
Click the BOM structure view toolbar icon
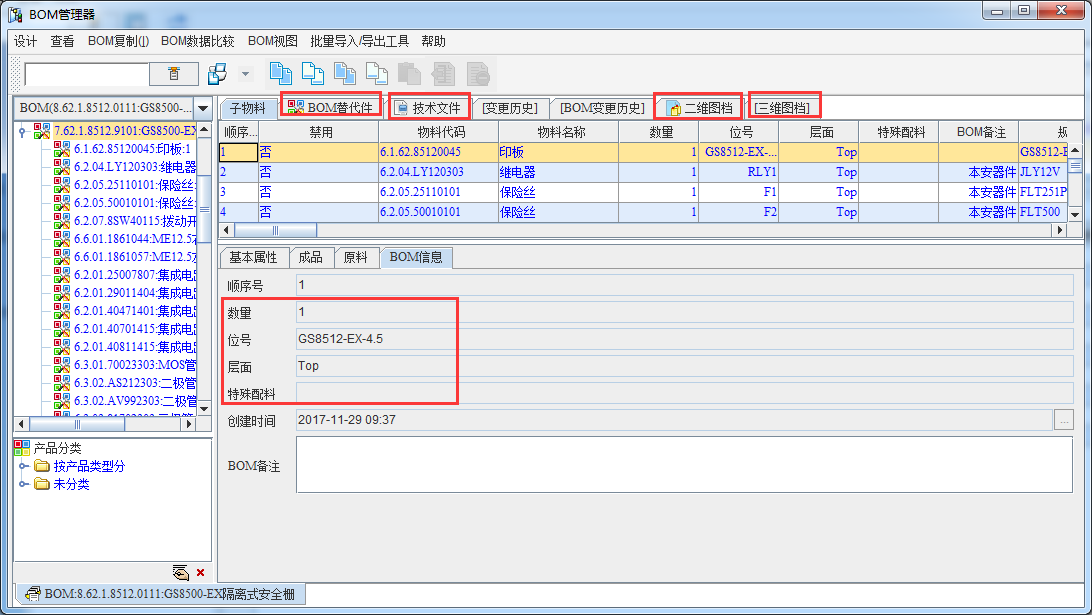[x=217, y=74]
